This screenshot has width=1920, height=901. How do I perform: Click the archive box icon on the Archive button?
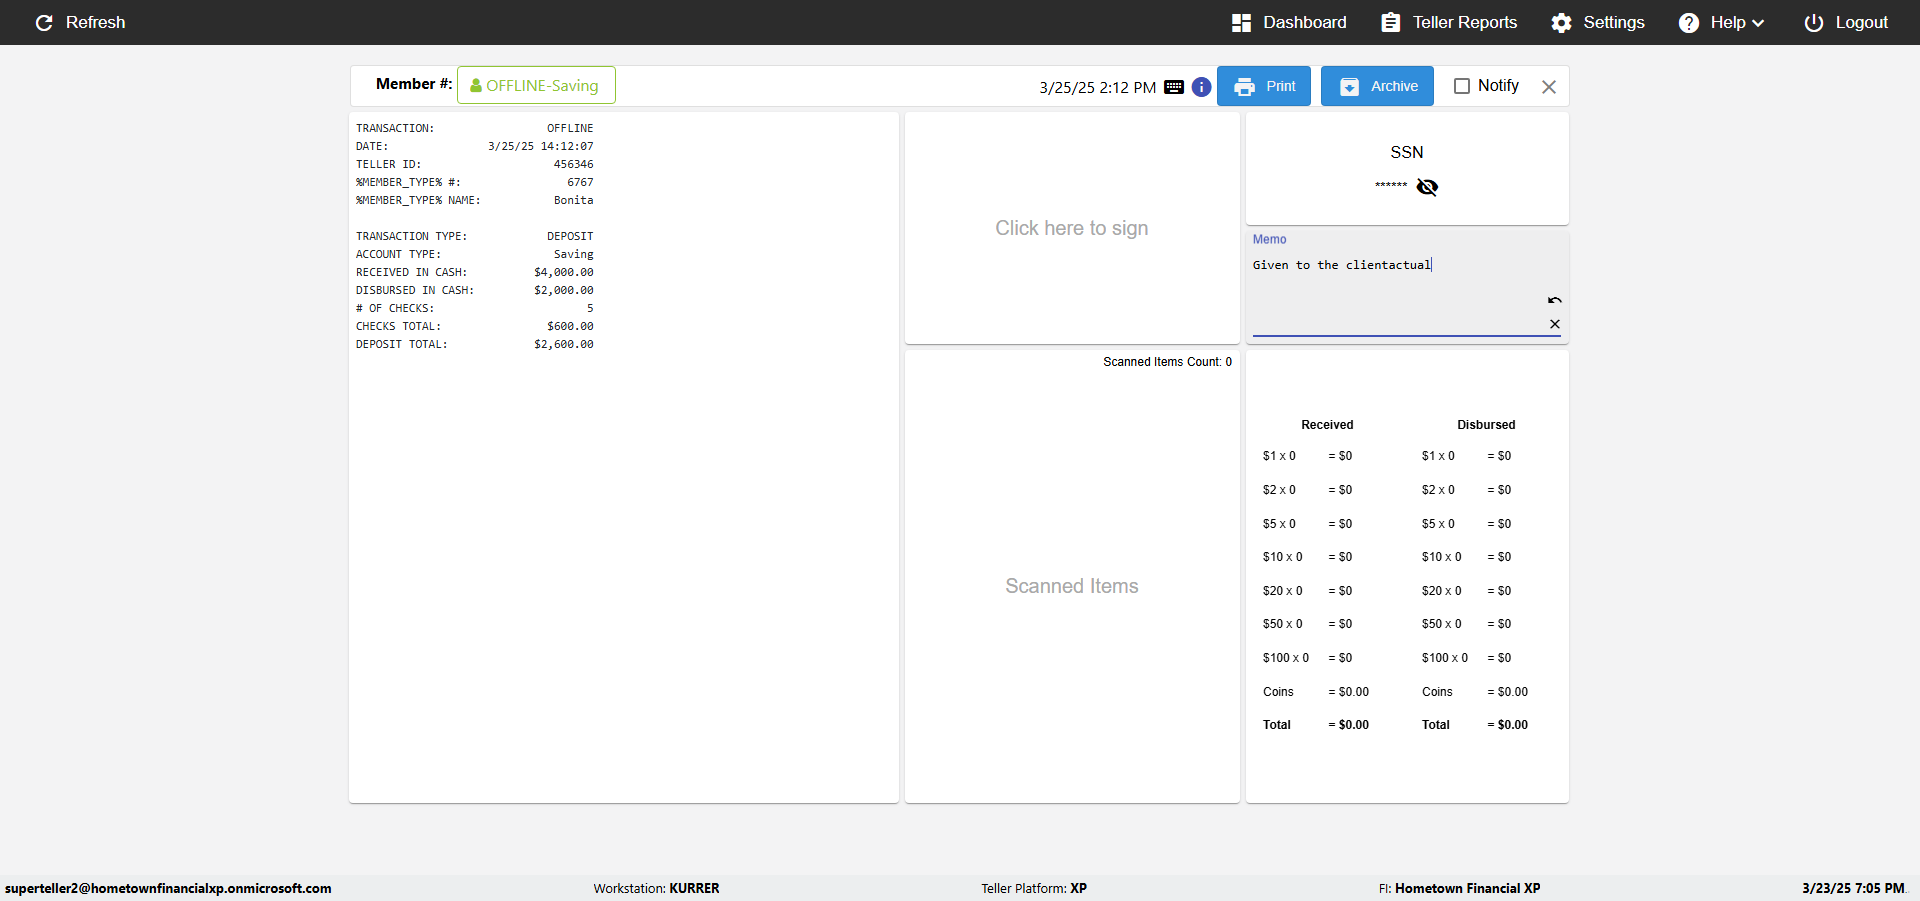click(1349, 87)
